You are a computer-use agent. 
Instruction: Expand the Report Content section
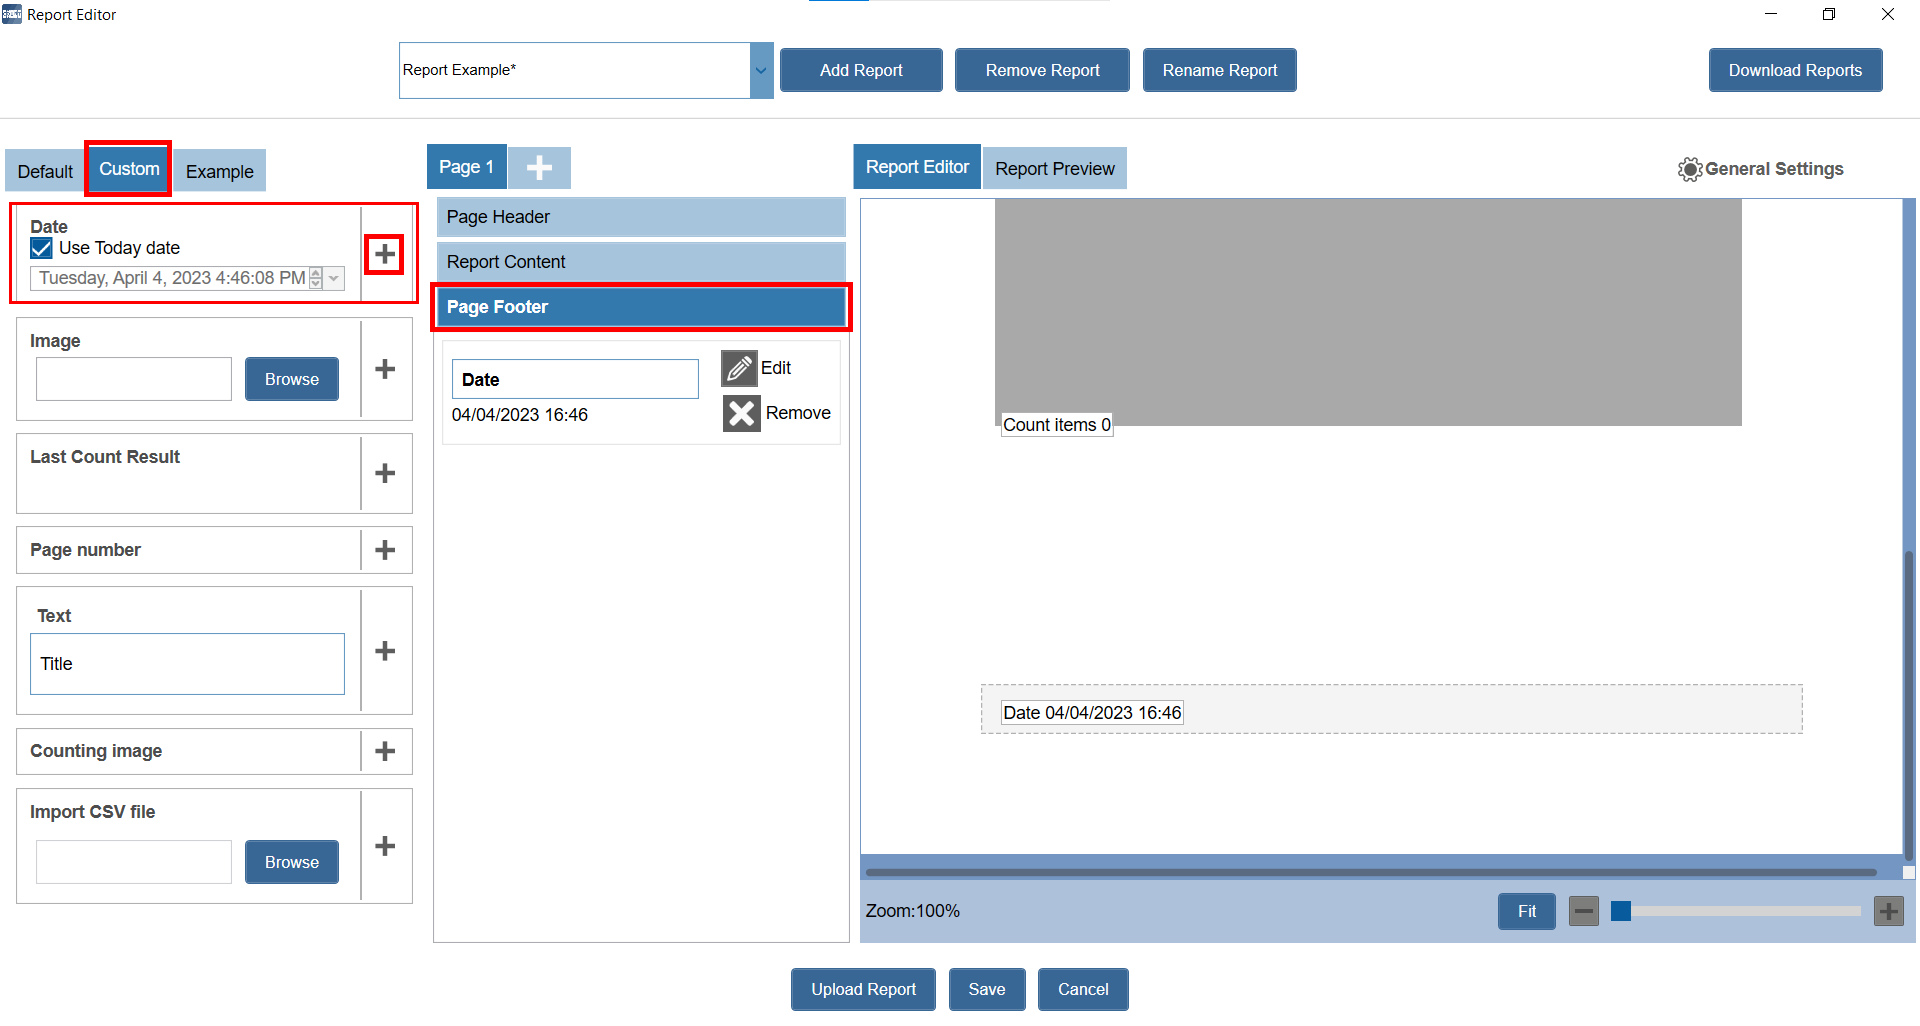point(640,262)
